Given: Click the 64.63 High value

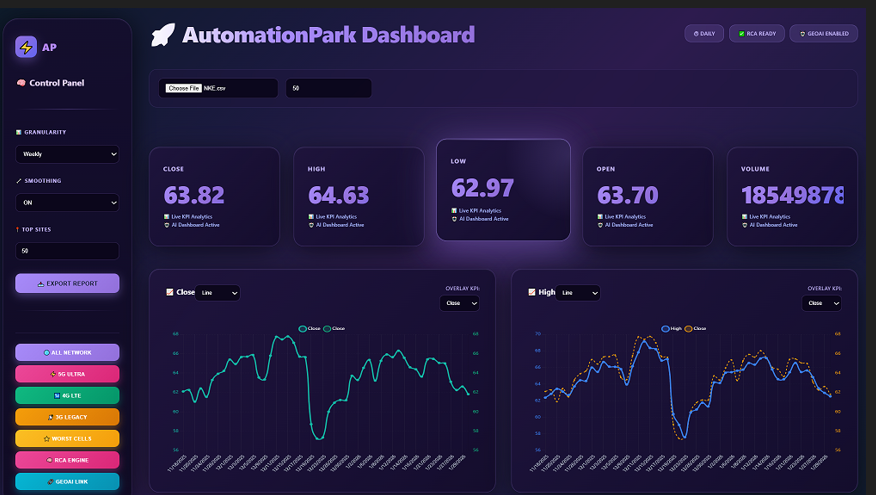Looking at the screenshot, I should pos(339,196).
